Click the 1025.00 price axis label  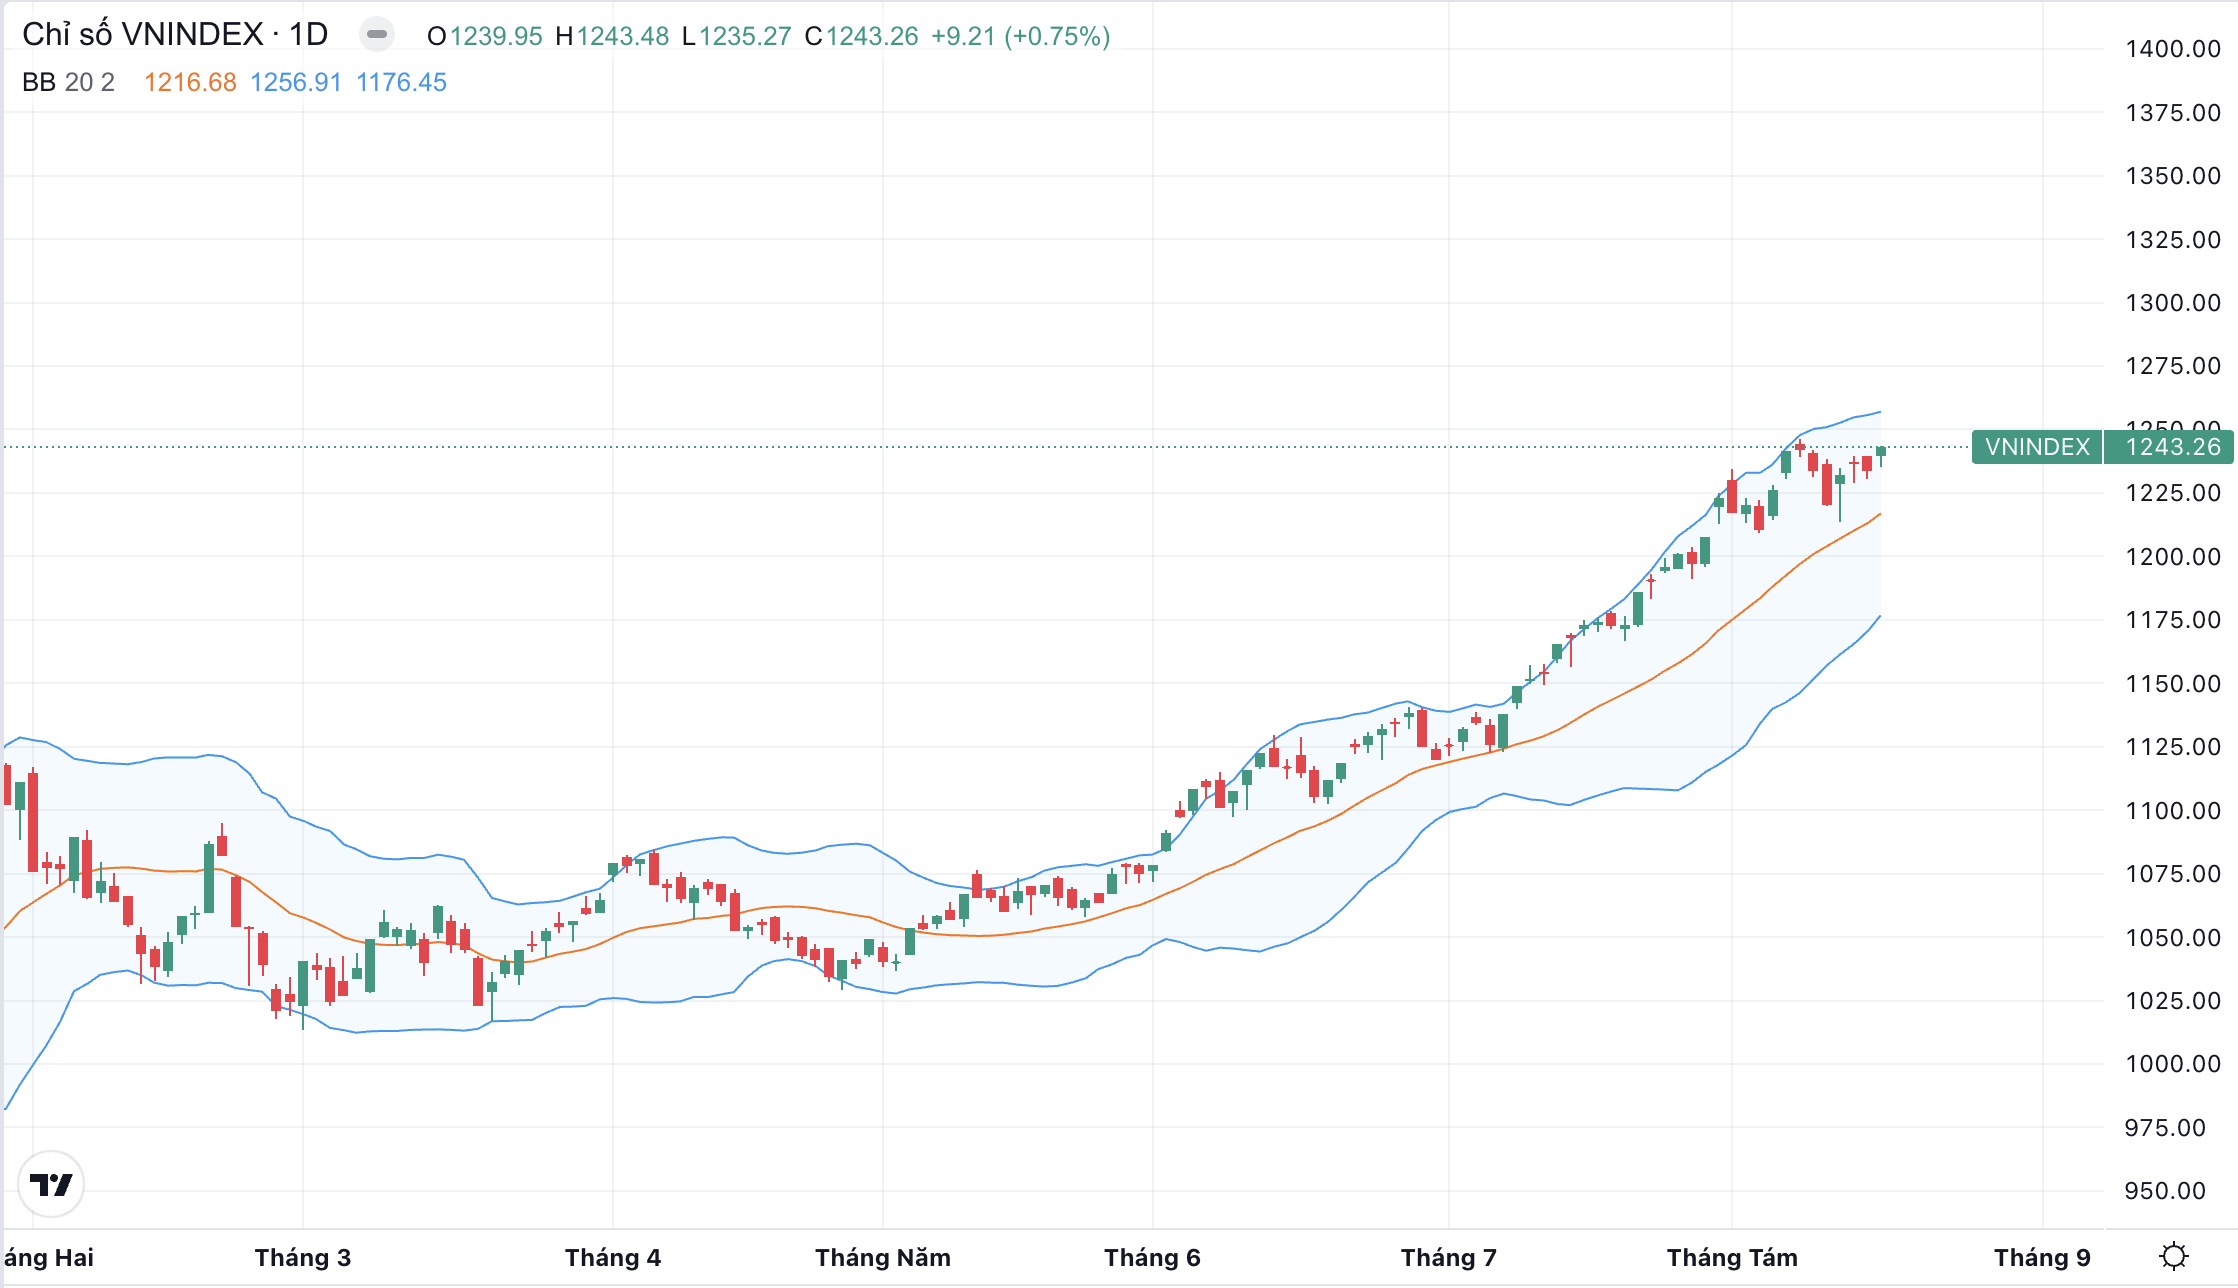point(2173,1000)
